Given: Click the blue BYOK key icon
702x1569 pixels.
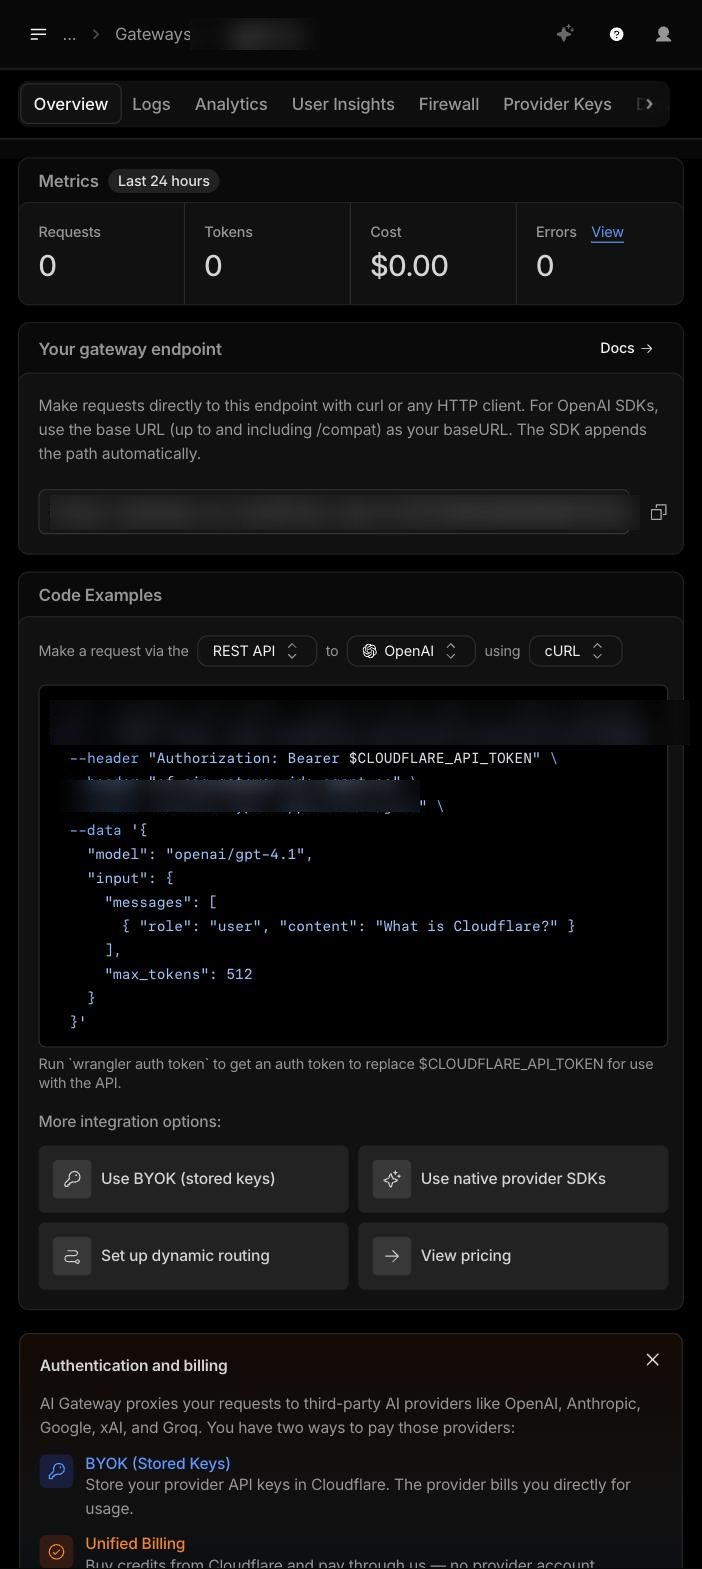Looking at the screenshot, I should click(57, 1471).
